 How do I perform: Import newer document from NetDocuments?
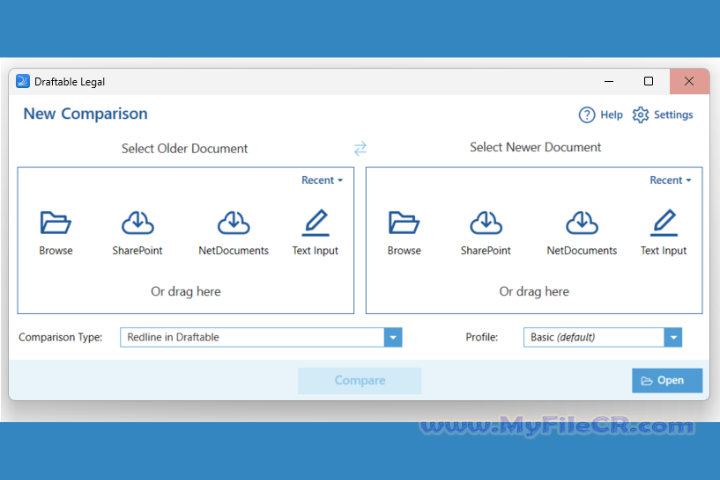582,233
